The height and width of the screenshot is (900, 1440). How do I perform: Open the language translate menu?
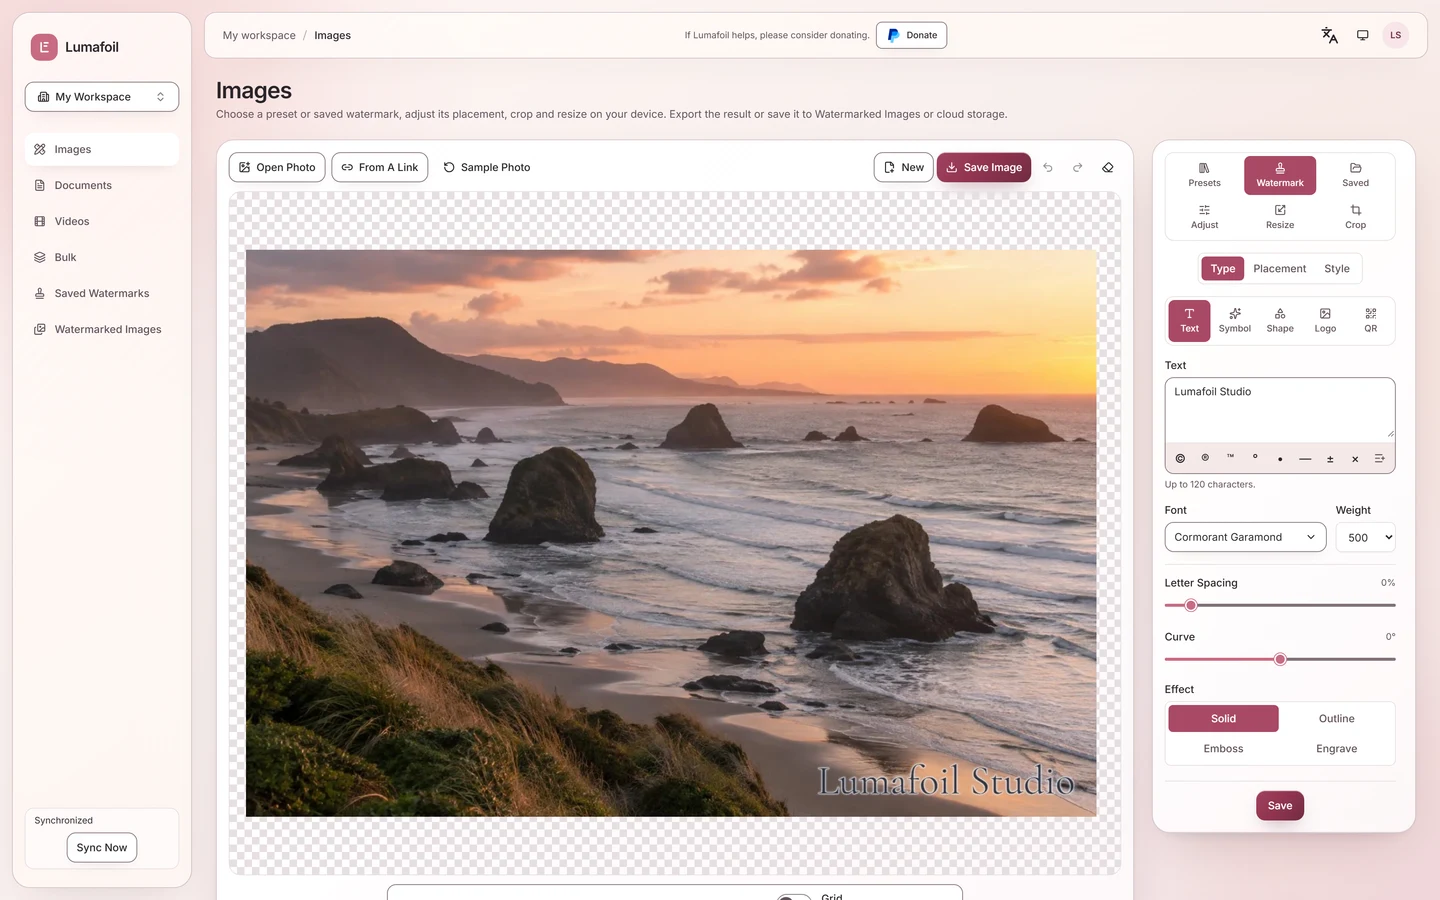coord(1329,35)
